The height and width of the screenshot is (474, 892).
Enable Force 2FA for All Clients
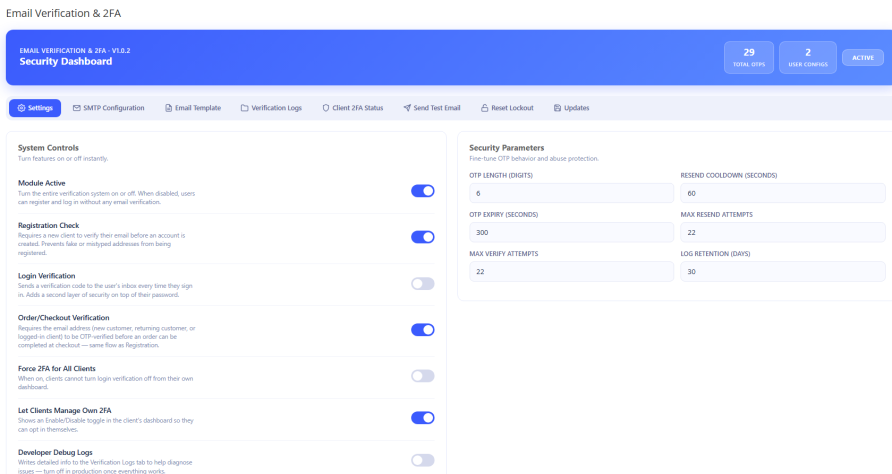pos(423,376)
